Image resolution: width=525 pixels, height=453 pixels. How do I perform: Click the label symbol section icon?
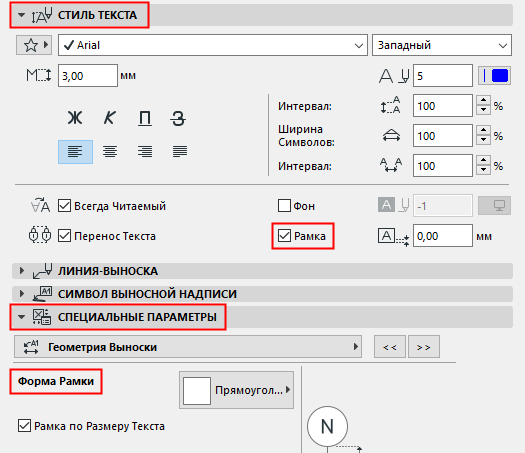click(42, 294)
